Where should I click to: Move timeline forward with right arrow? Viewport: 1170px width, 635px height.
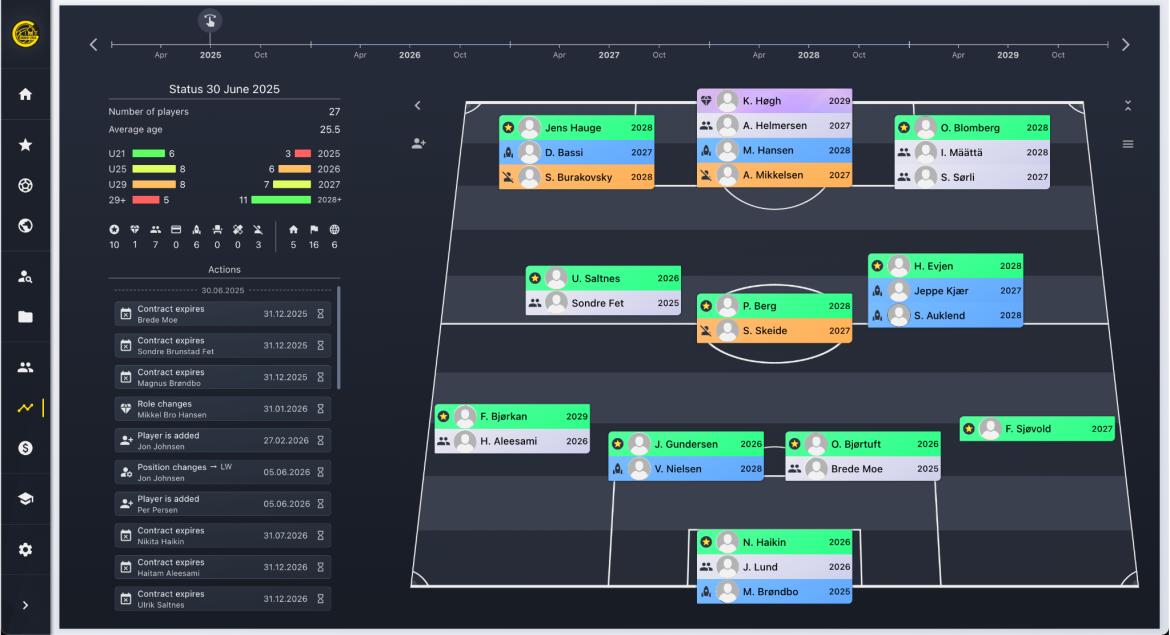point(1126,45)
